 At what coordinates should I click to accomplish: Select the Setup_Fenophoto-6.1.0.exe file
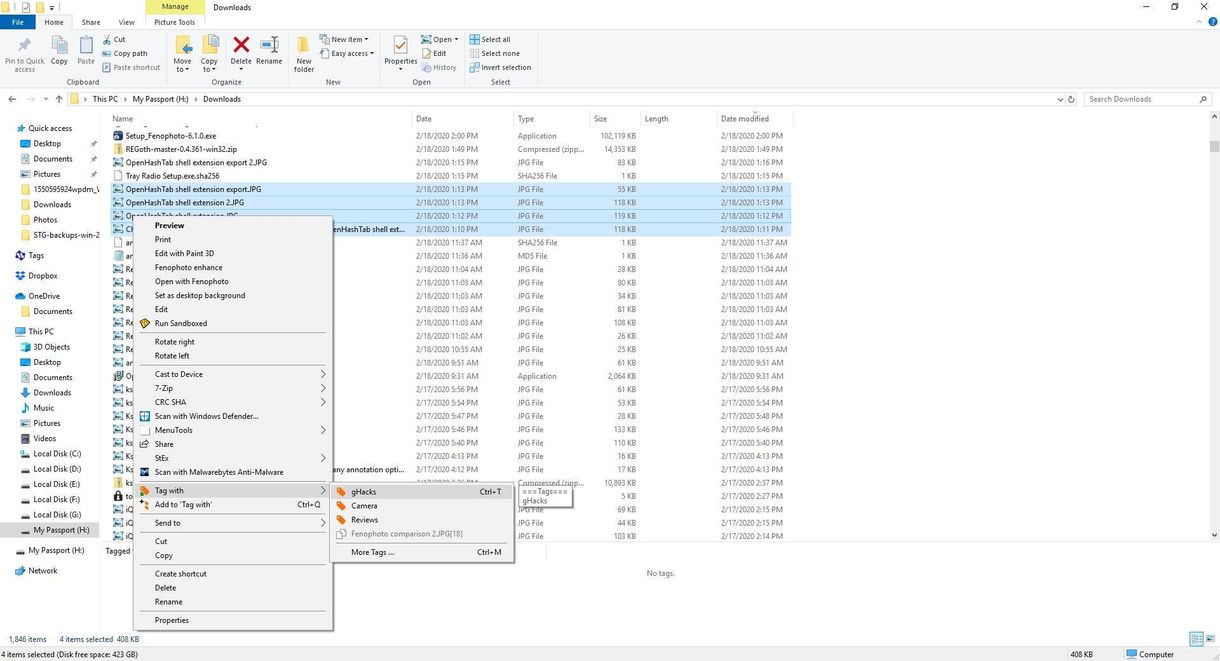171,135
